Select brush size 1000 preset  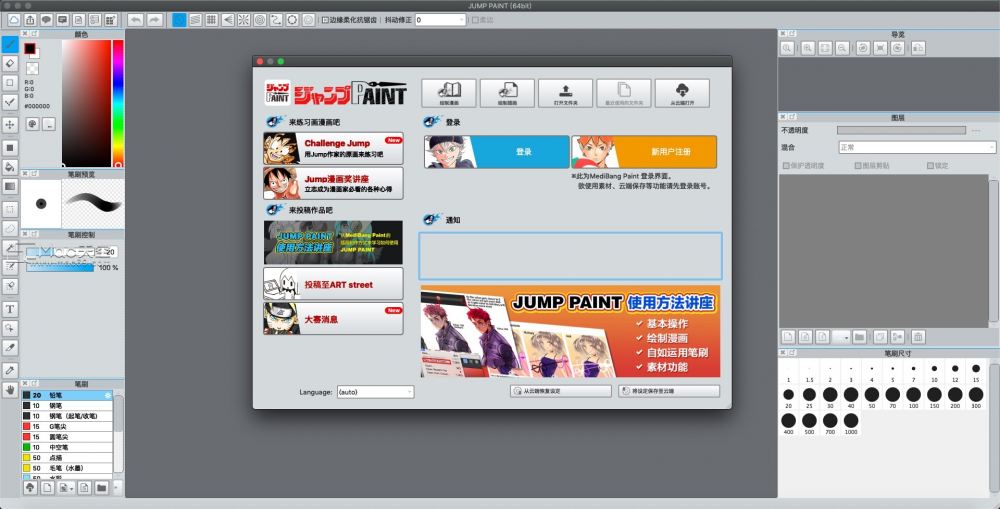[x=851, y=424]
